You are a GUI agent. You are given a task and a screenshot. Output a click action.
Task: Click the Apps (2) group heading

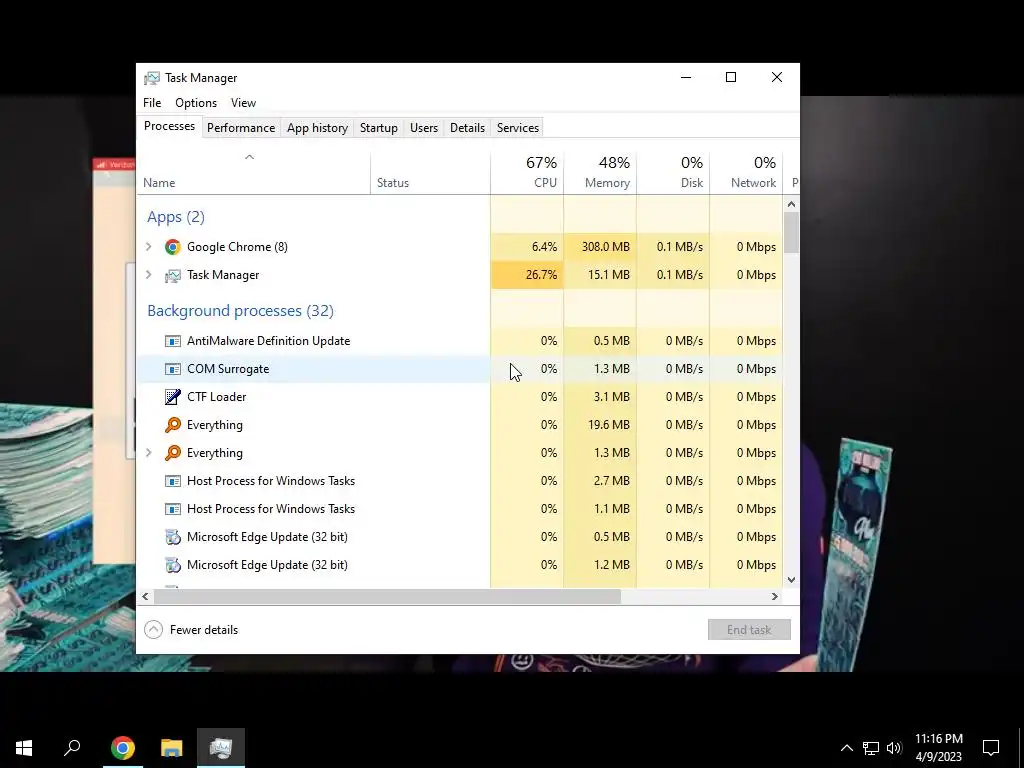176,217
